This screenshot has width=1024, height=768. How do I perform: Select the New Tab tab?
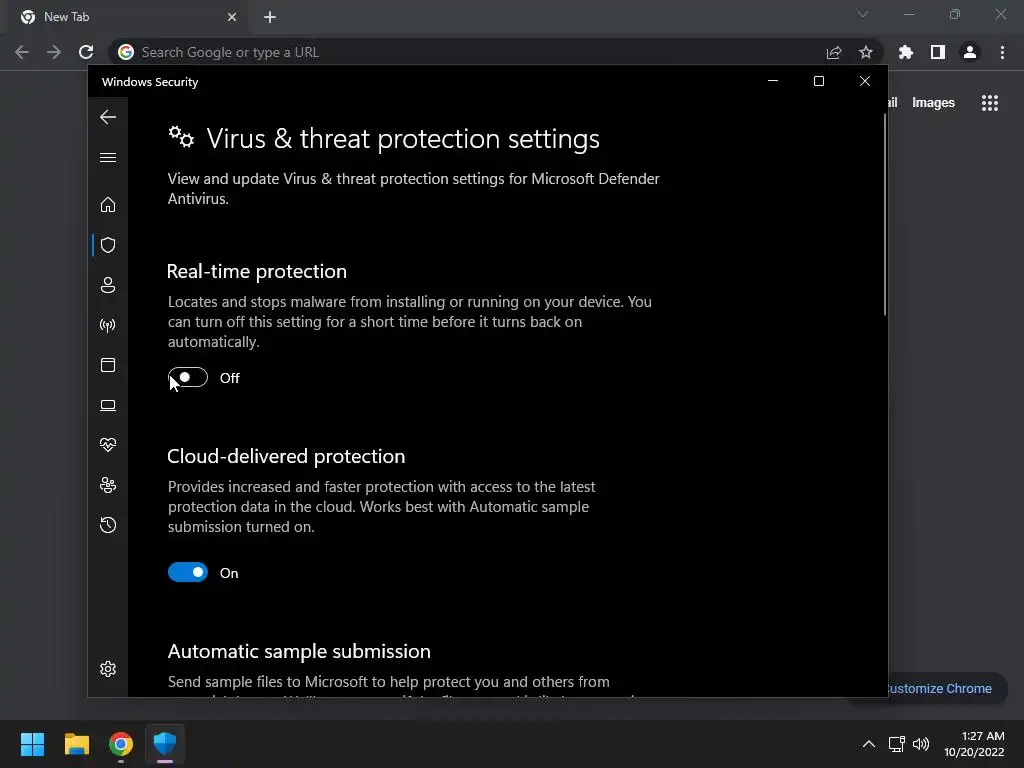127,17
